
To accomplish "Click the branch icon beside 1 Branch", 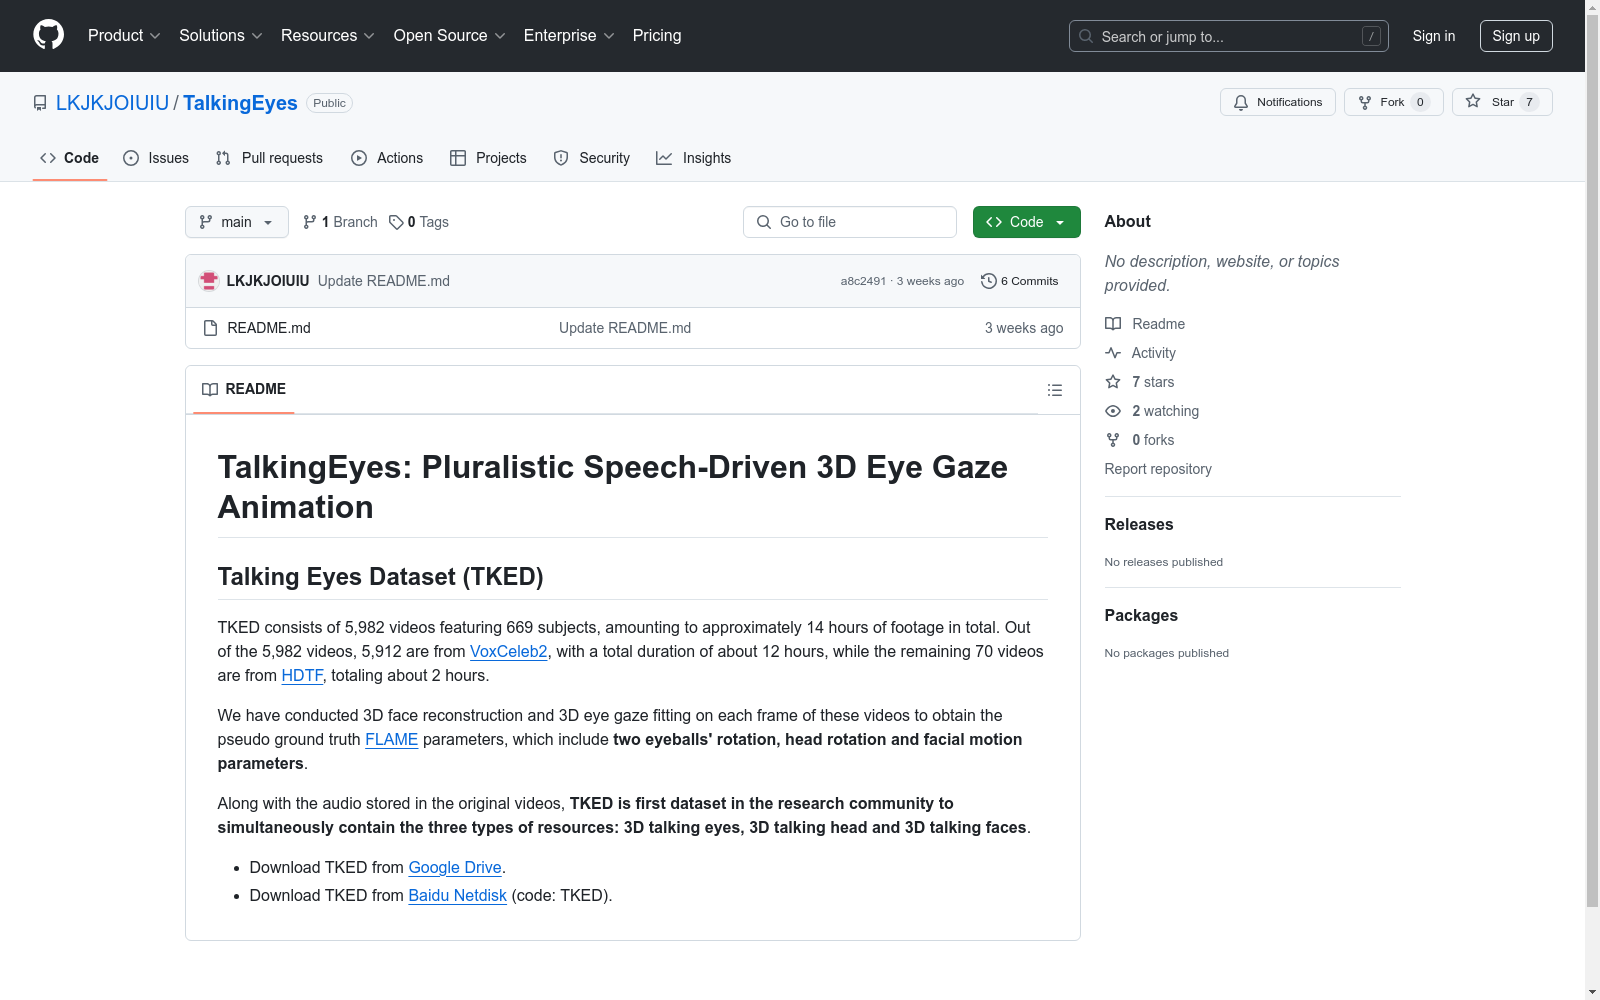I will coord(310,222).
